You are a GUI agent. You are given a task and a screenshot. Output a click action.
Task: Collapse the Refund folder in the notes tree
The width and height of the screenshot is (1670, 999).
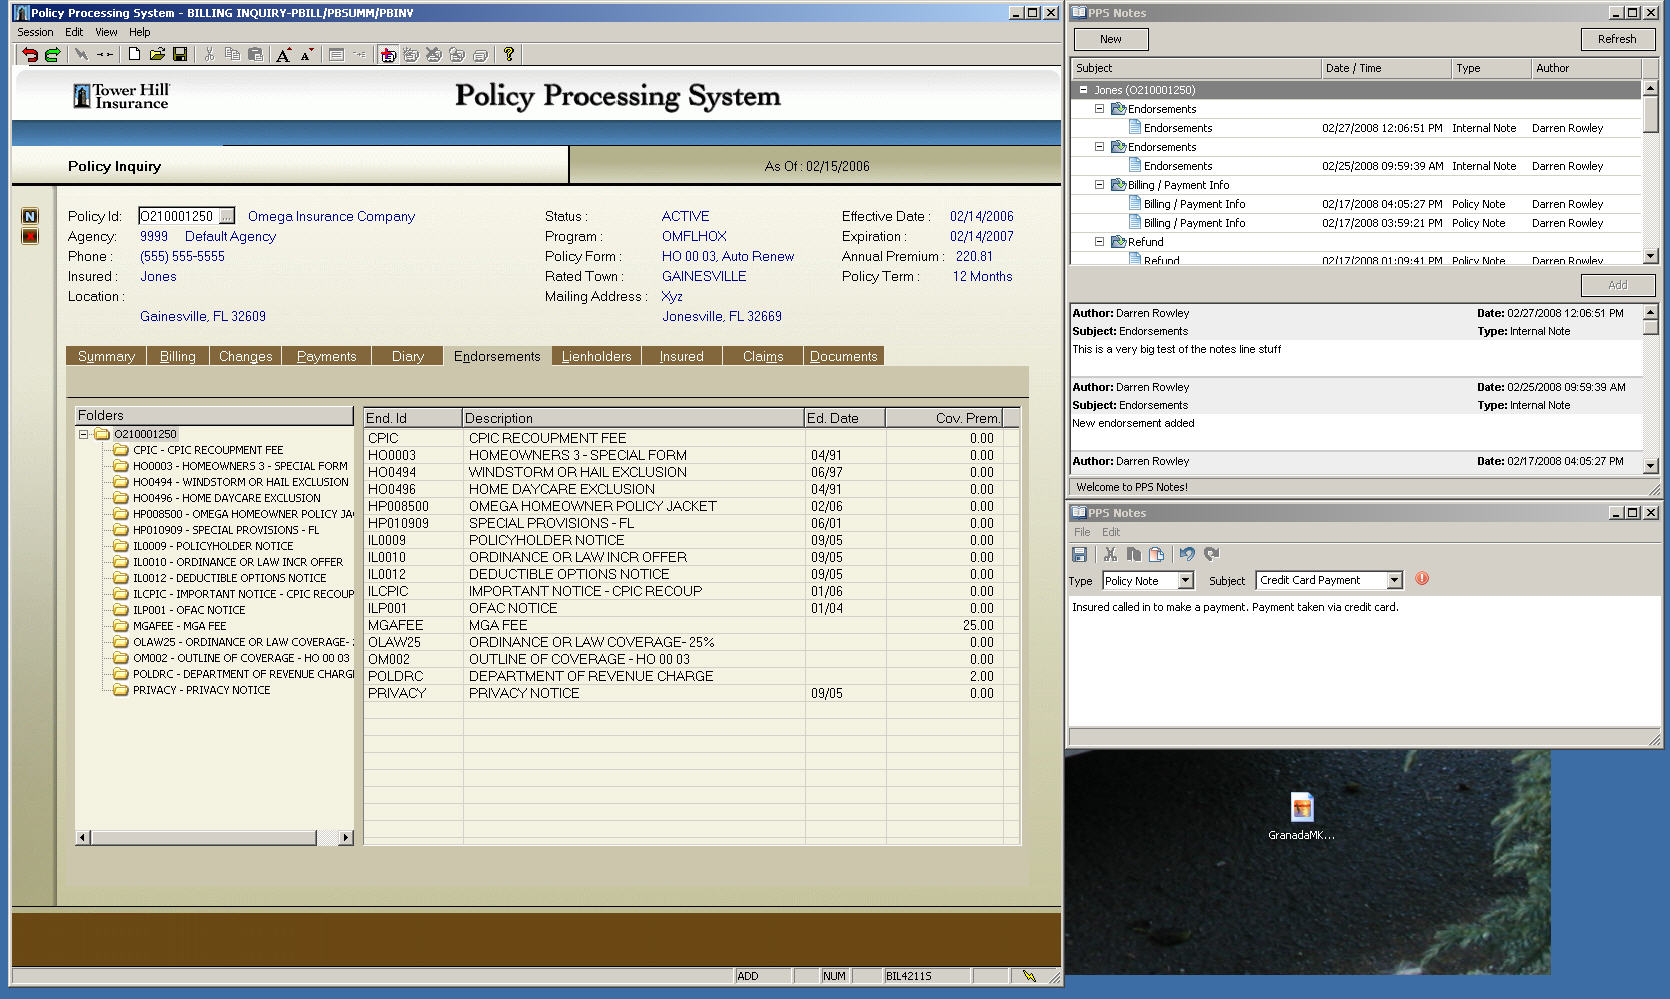(x=1099, y=242)
